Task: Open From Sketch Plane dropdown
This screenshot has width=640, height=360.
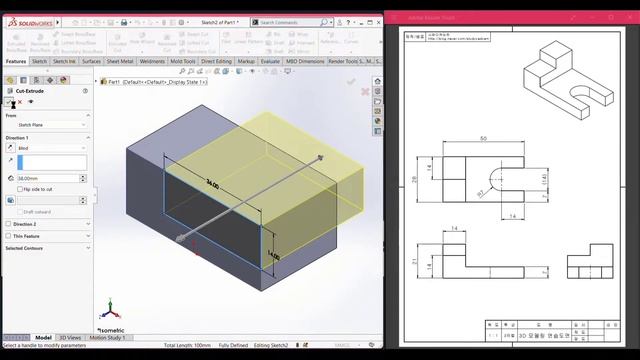Action: pos(52,125)
